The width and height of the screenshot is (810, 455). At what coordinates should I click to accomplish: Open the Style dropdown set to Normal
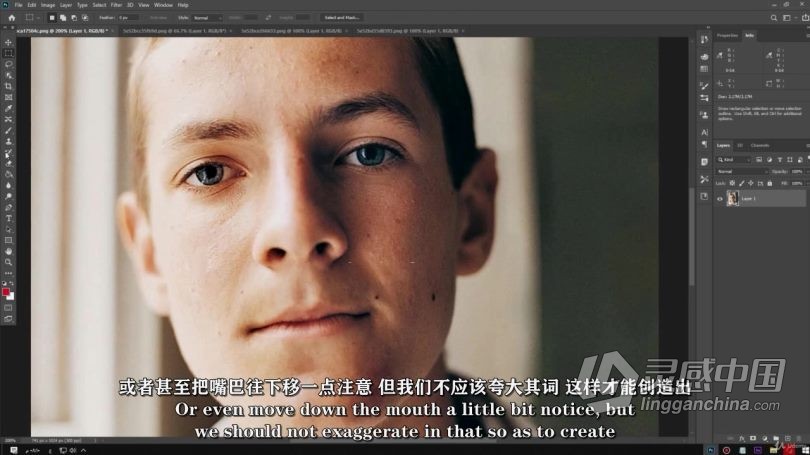[207, 18]
